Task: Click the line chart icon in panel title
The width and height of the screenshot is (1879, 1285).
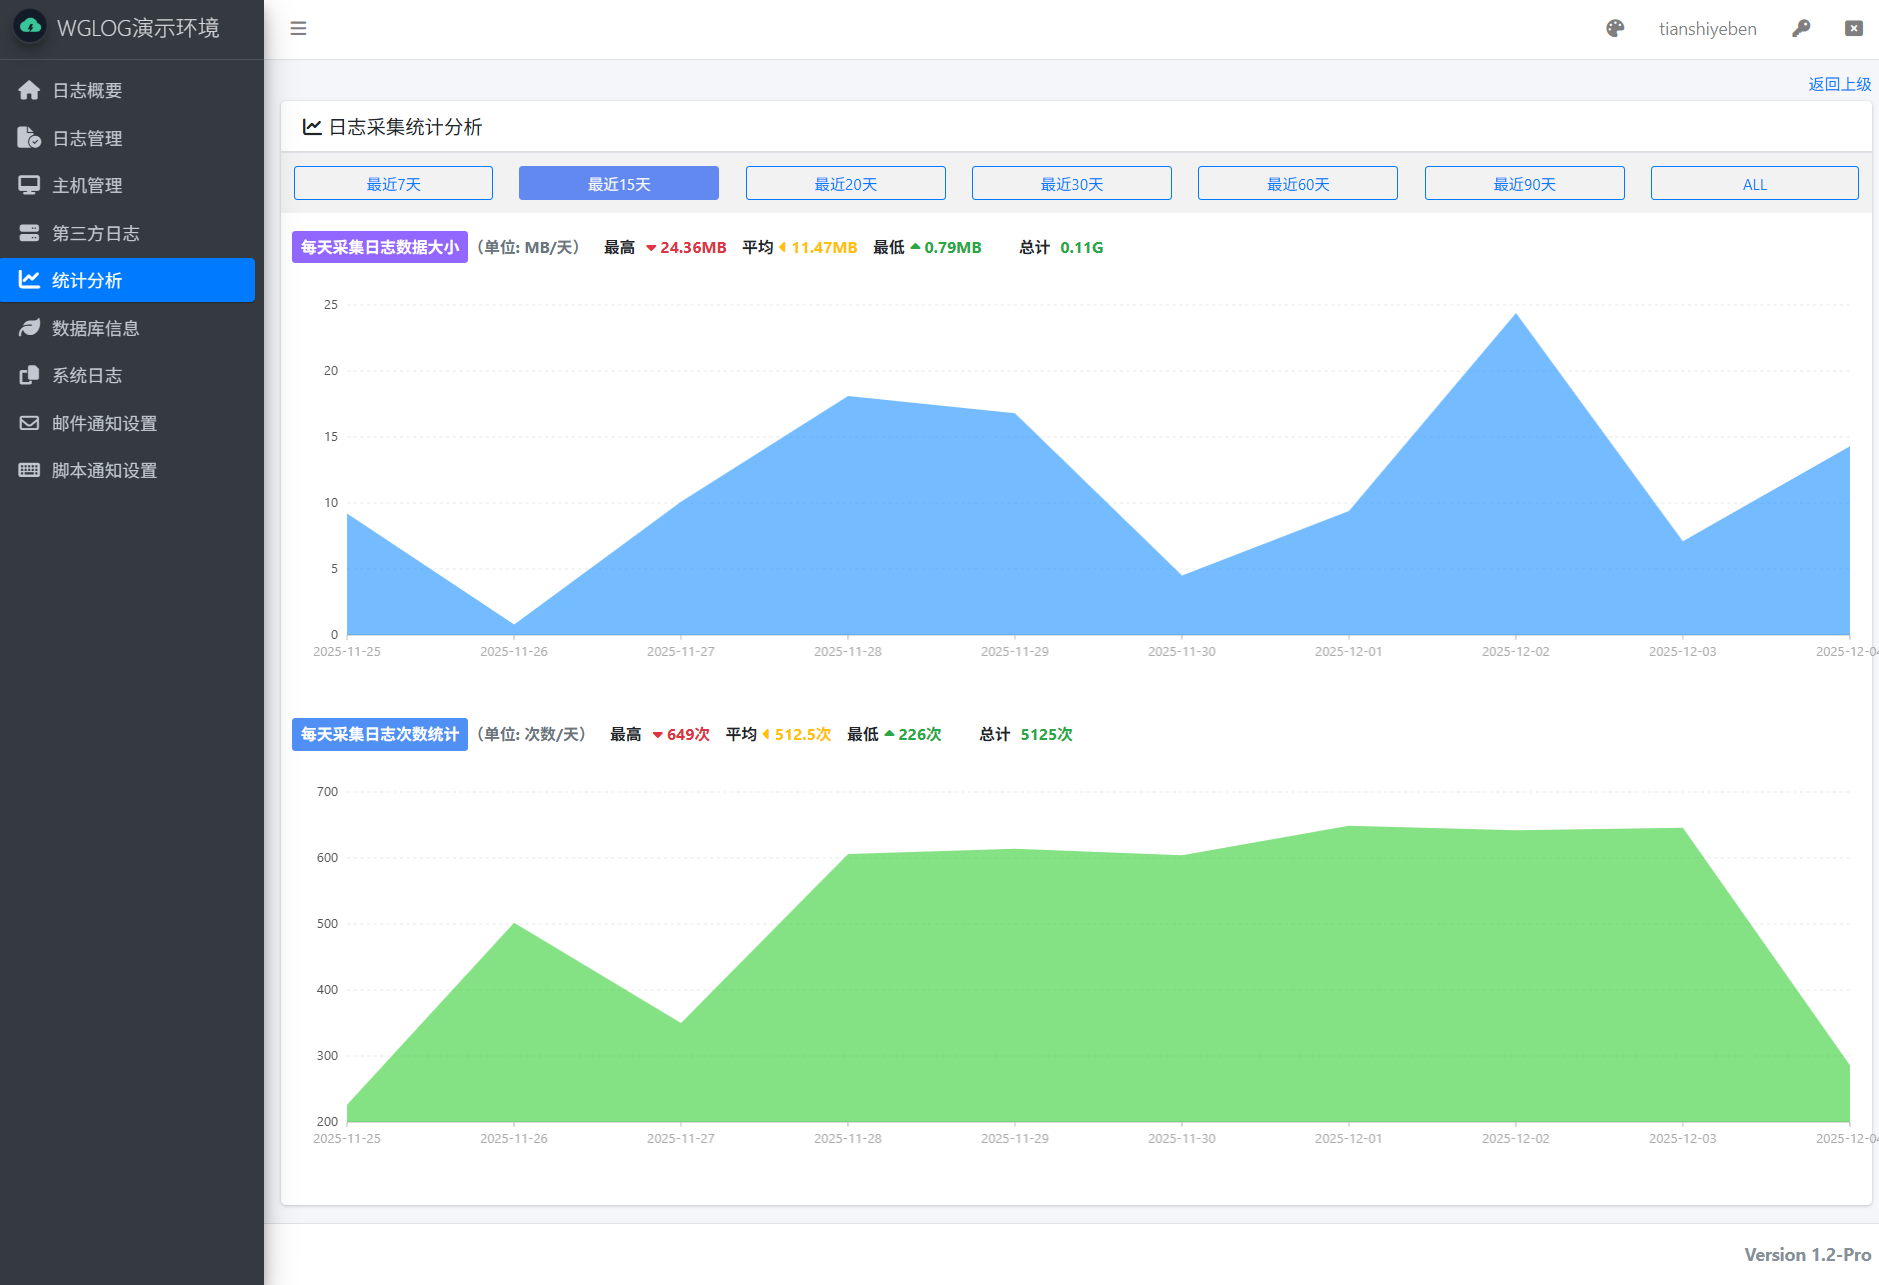Action: (312, 127)
